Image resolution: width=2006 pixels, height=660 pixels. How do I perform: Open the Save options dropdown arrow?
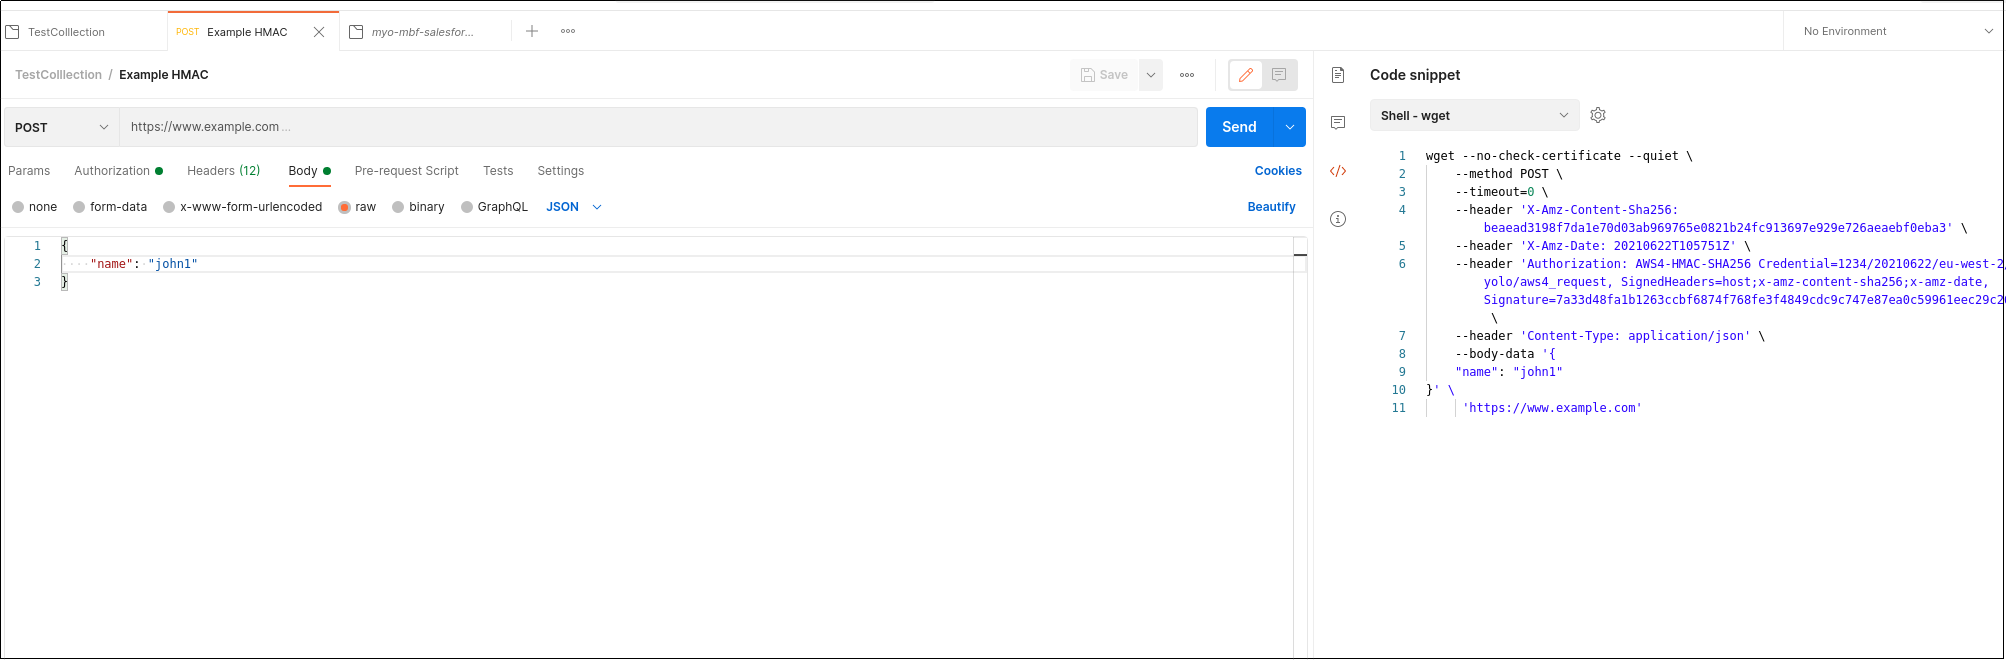(x=1151, y=75)
